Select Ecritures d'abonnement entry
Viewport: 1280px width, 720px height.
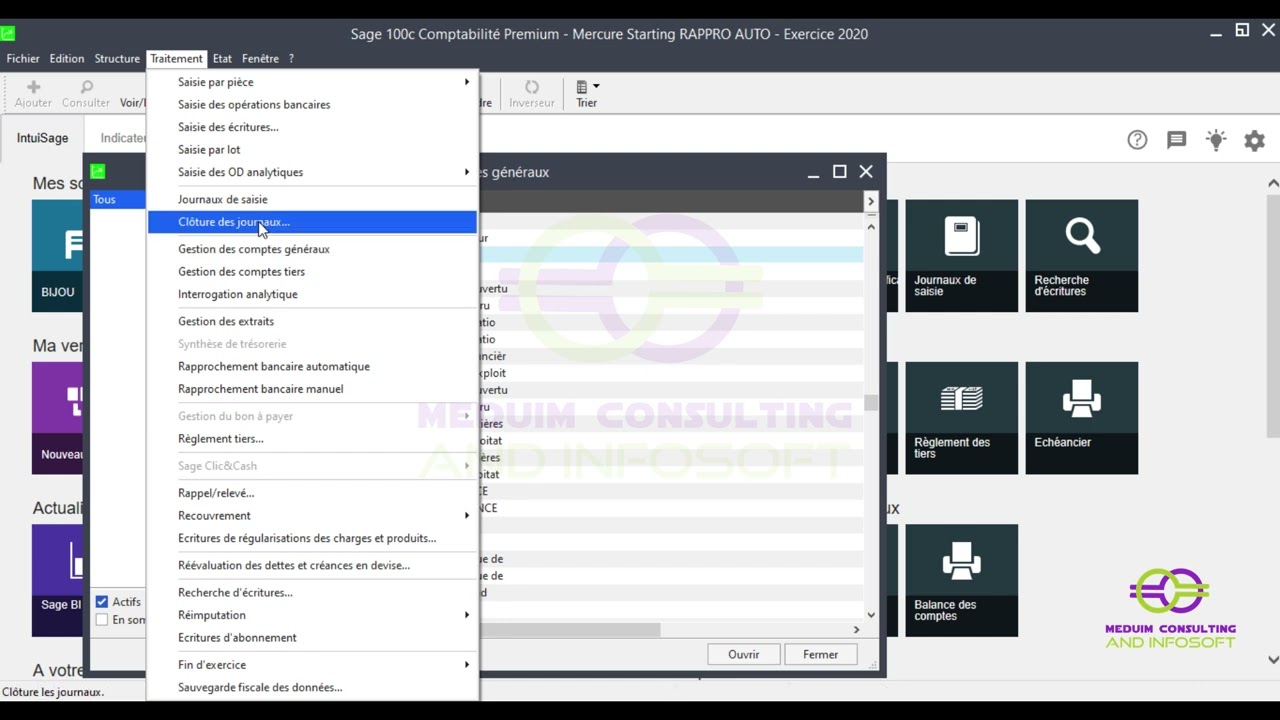[x=312, y=638]
